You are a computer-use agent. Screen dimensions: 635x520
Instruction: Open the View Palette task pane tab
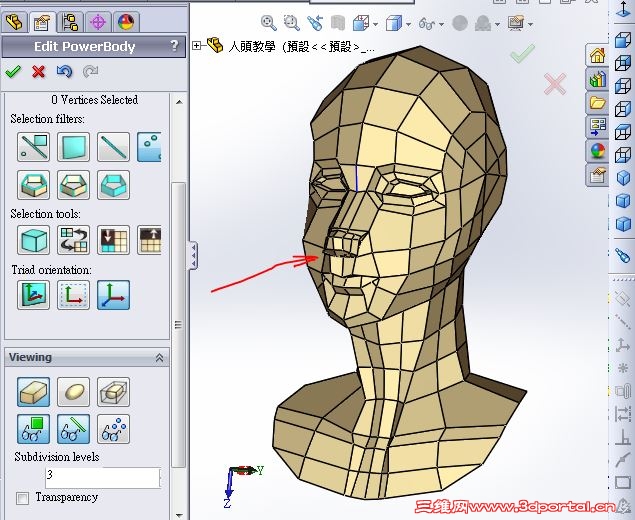(x=597, y=127)
